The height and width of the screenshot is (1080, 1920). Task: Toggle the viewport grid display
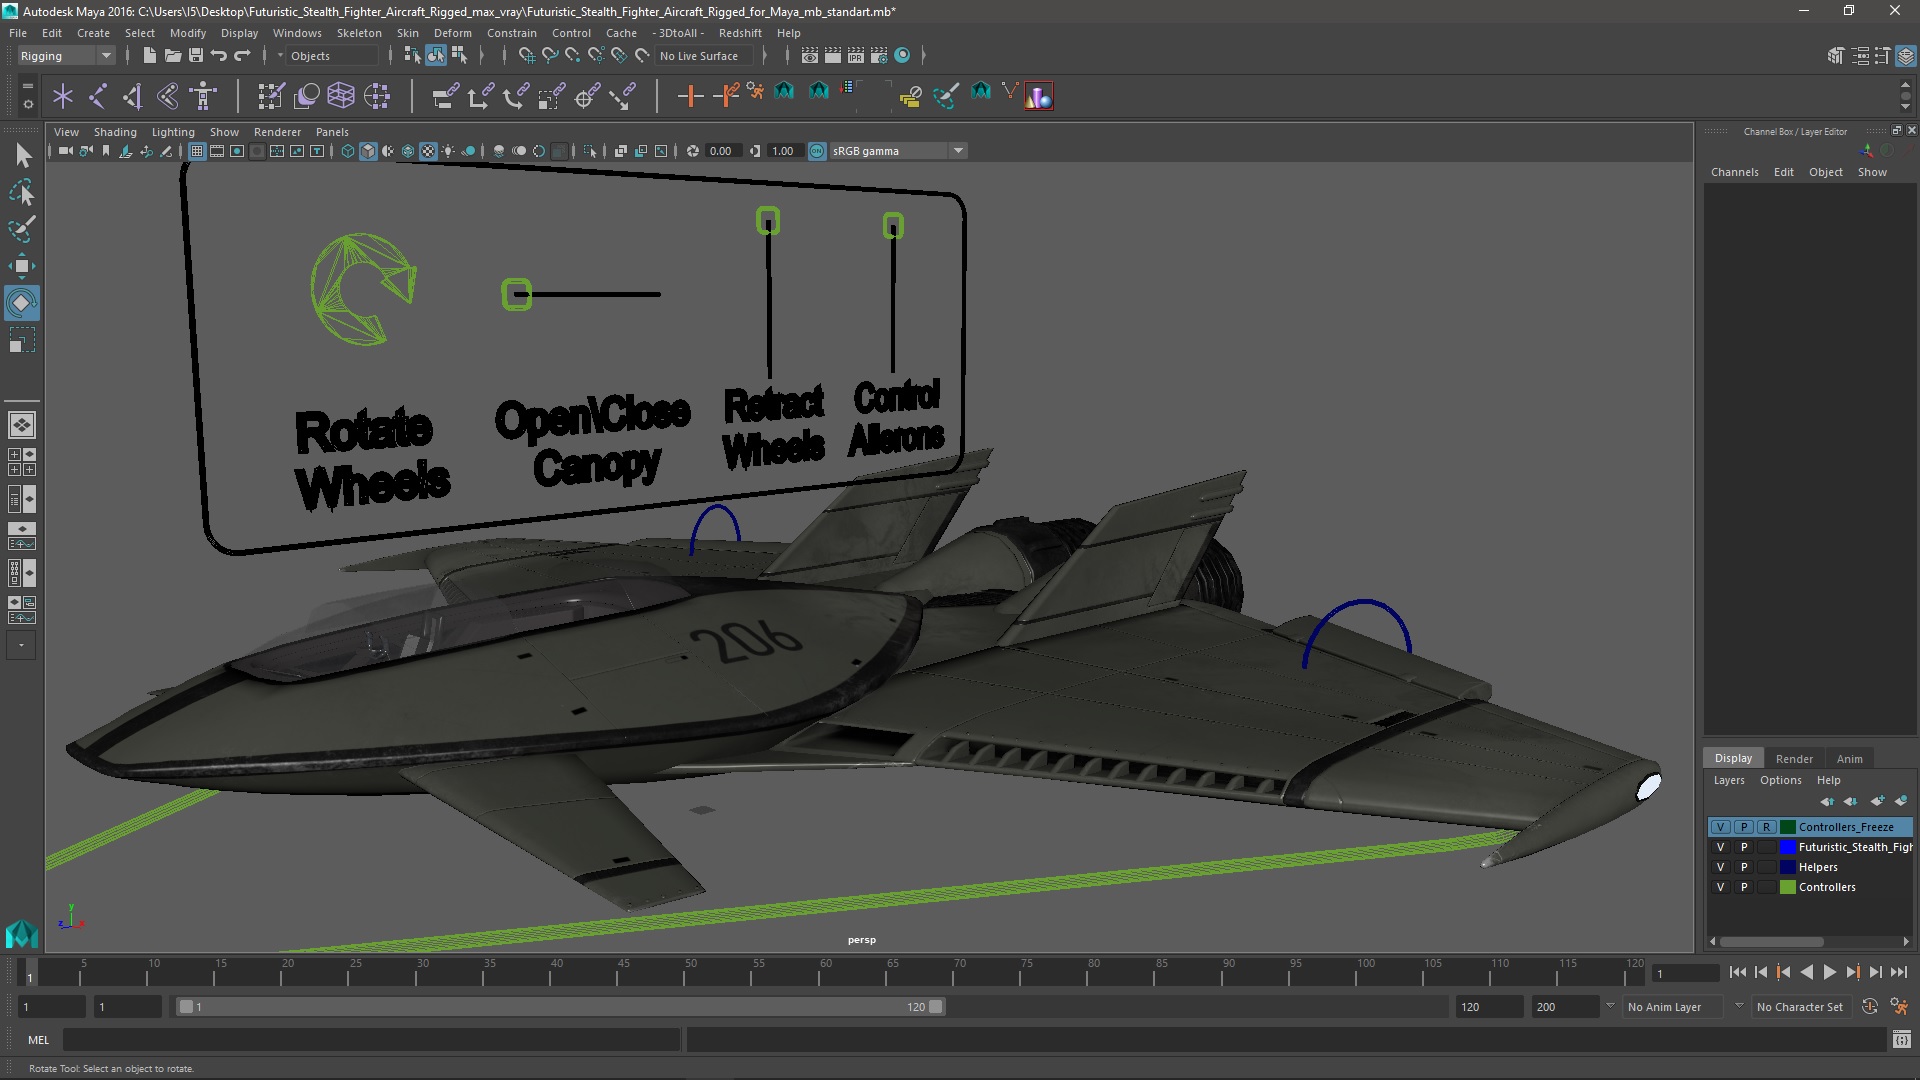pyautogui.click(x=197, y=151)
